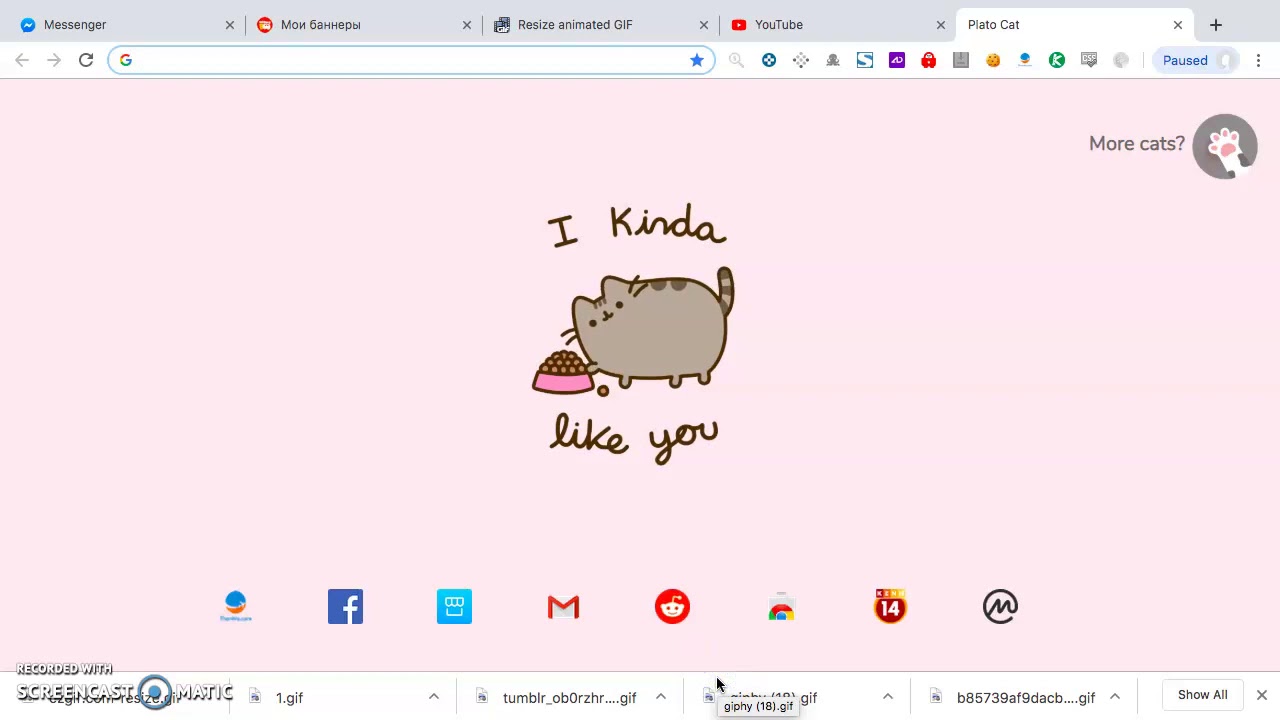Expand options for b85739af9dacb download
Image resolution: width=1280 pixels, height=720 pixels.
(x=1115, y=697)
